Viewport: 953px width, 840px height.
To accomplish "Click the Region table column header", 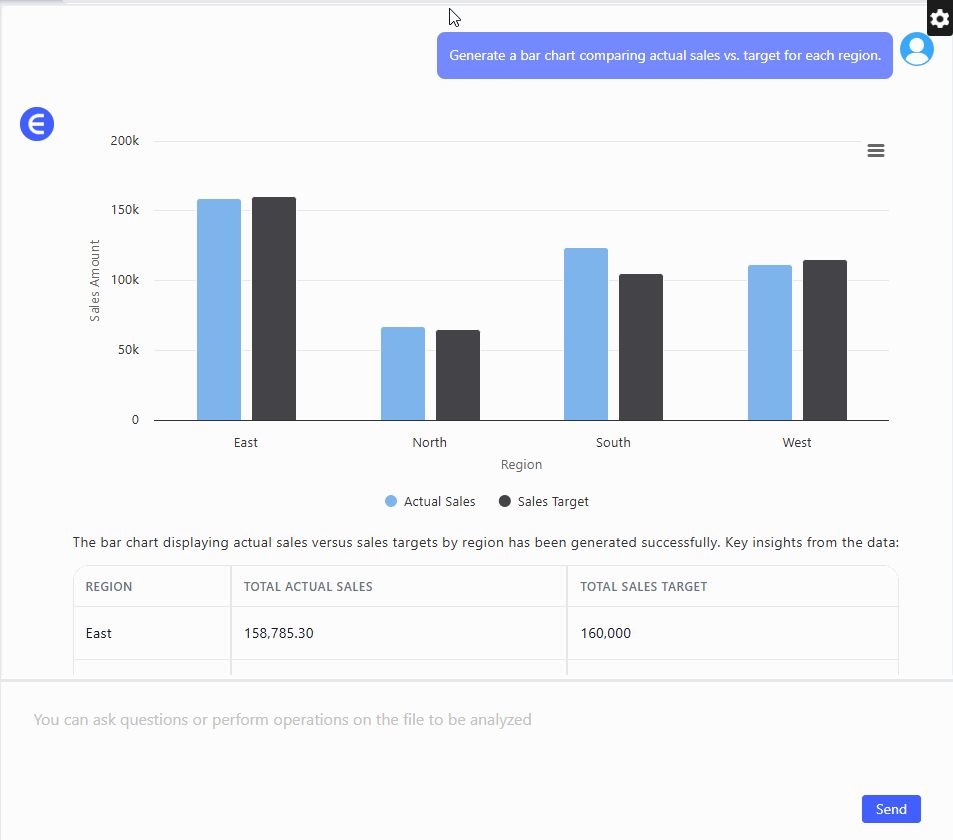I will tap(109, 587).
